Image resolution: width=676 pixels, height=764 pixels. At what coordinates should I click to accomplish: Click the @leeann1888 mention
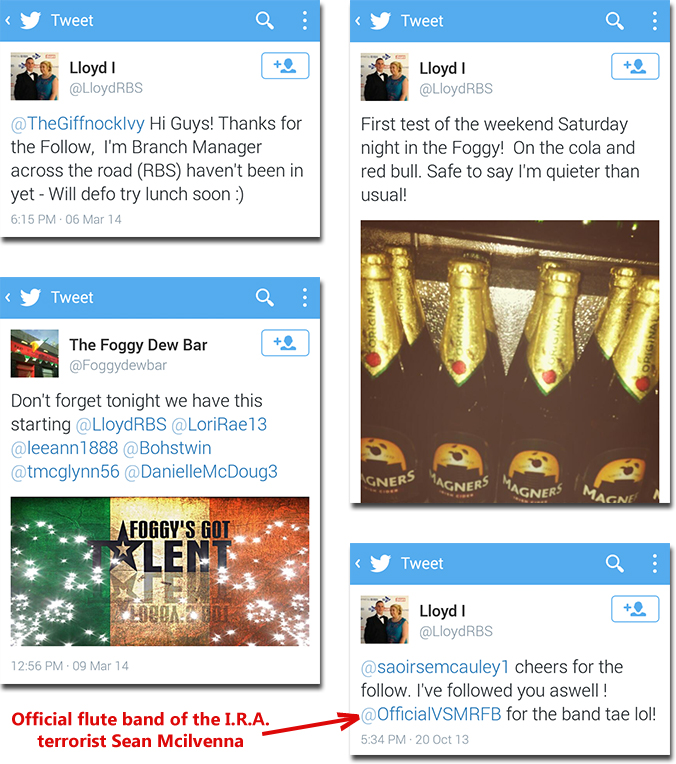[64, 448]
